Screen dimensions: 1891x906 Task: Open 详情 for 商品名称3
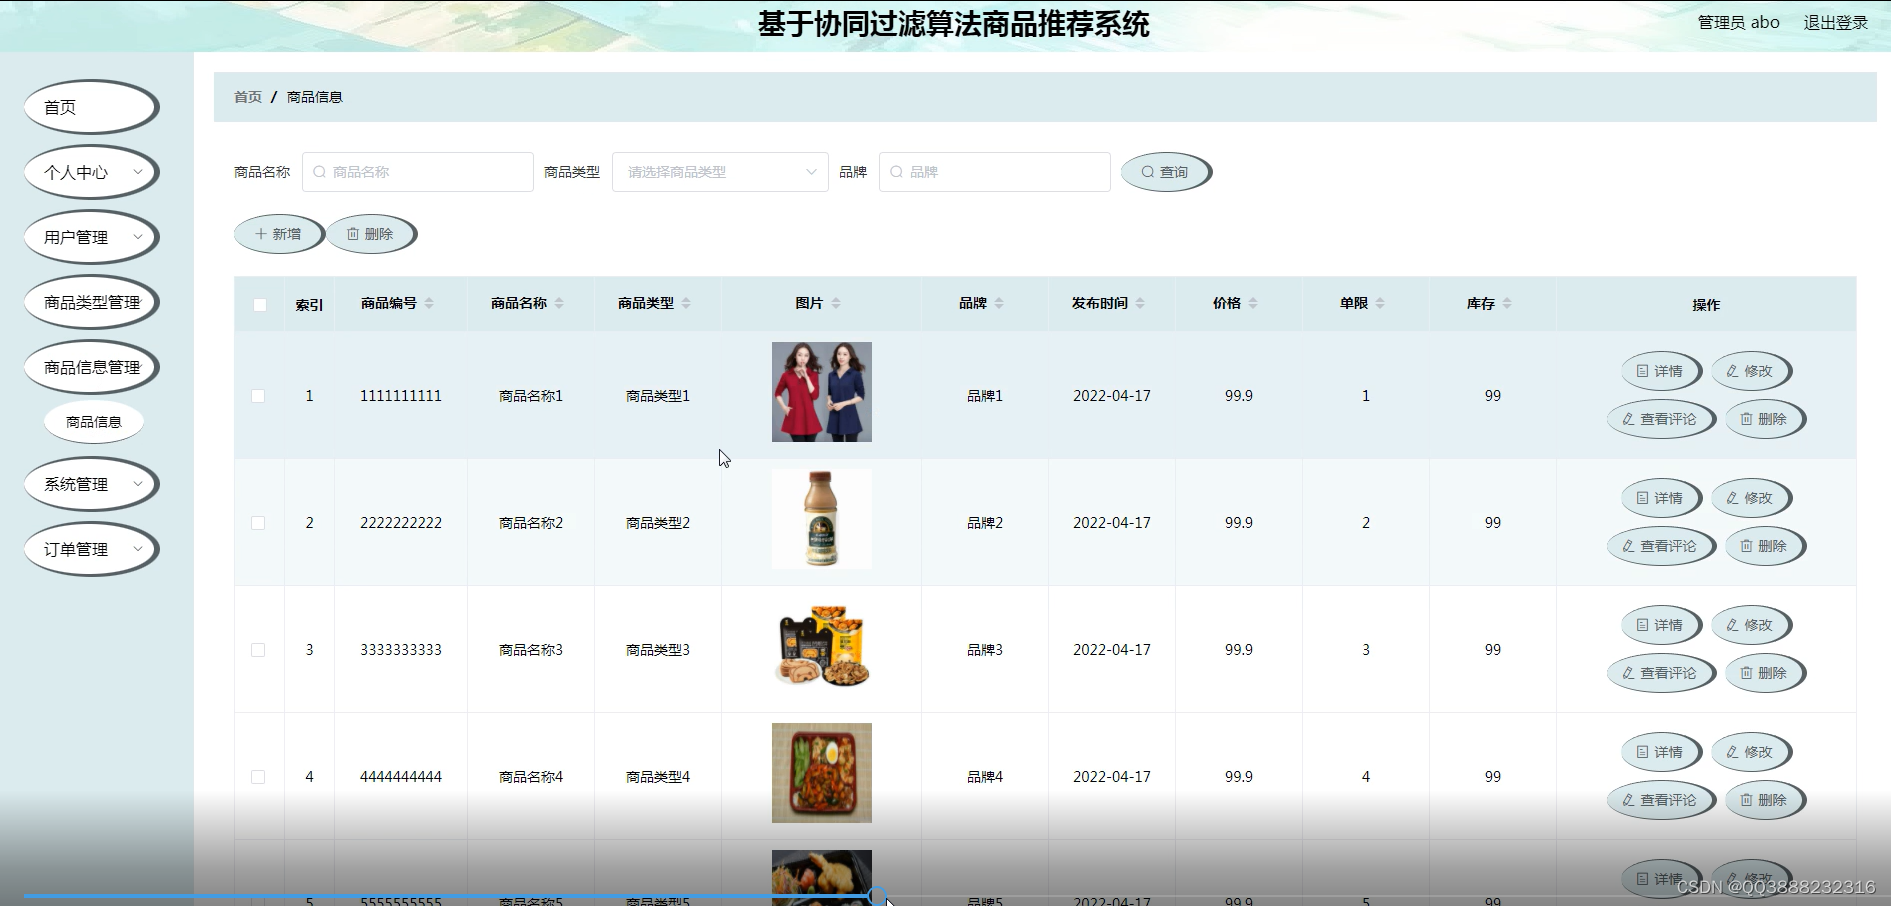click(x=1661, y=625)
